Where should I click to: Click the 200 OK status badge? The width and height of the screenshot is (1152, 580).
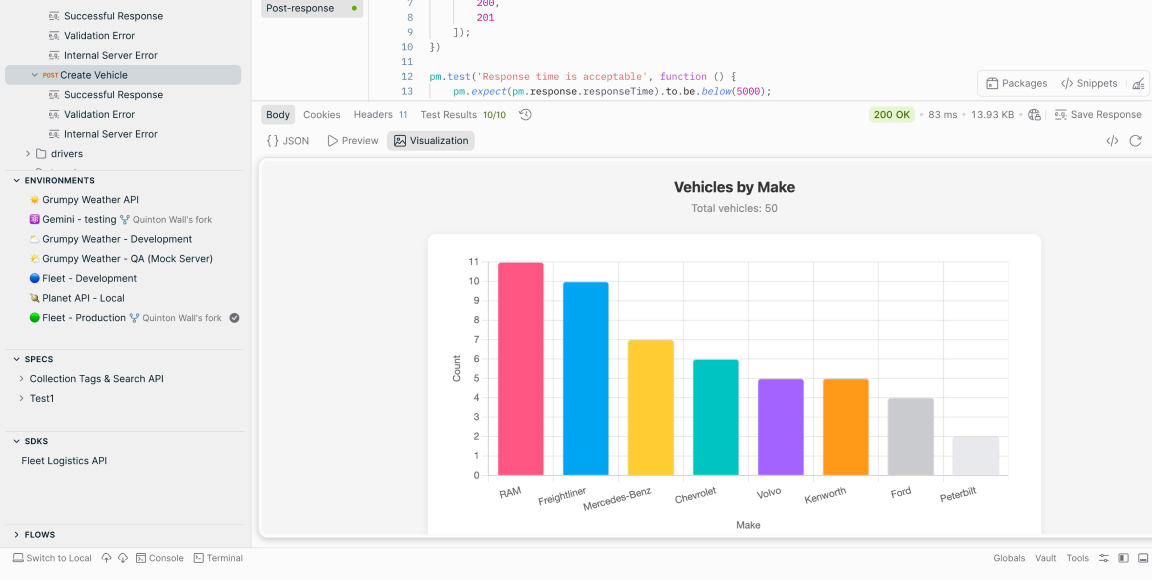tap(892, 115)
